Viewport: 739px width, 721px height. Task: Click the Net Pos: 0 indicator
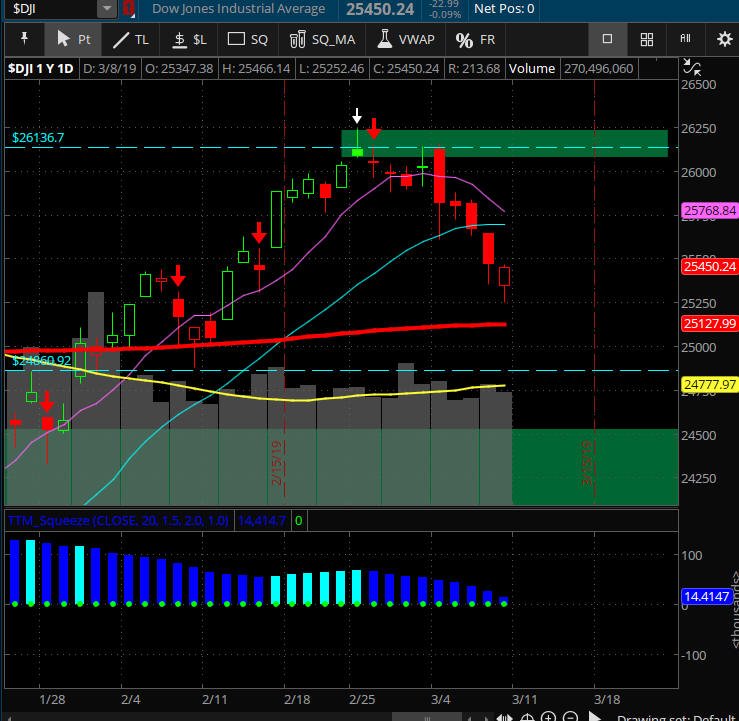click(x=504, y=8)
